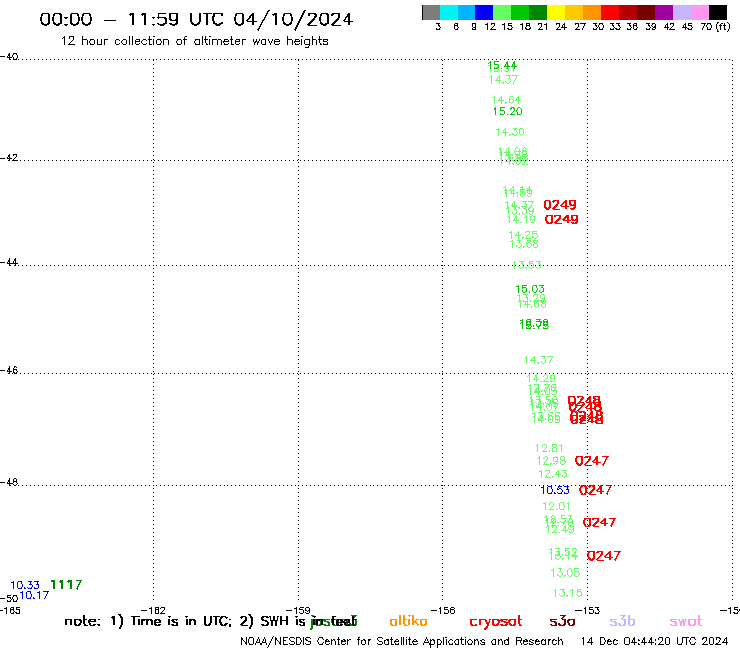This screenshot has height=650, width=740.
Task: Click the -42 latitude axis label
Action: pos(9,157)
